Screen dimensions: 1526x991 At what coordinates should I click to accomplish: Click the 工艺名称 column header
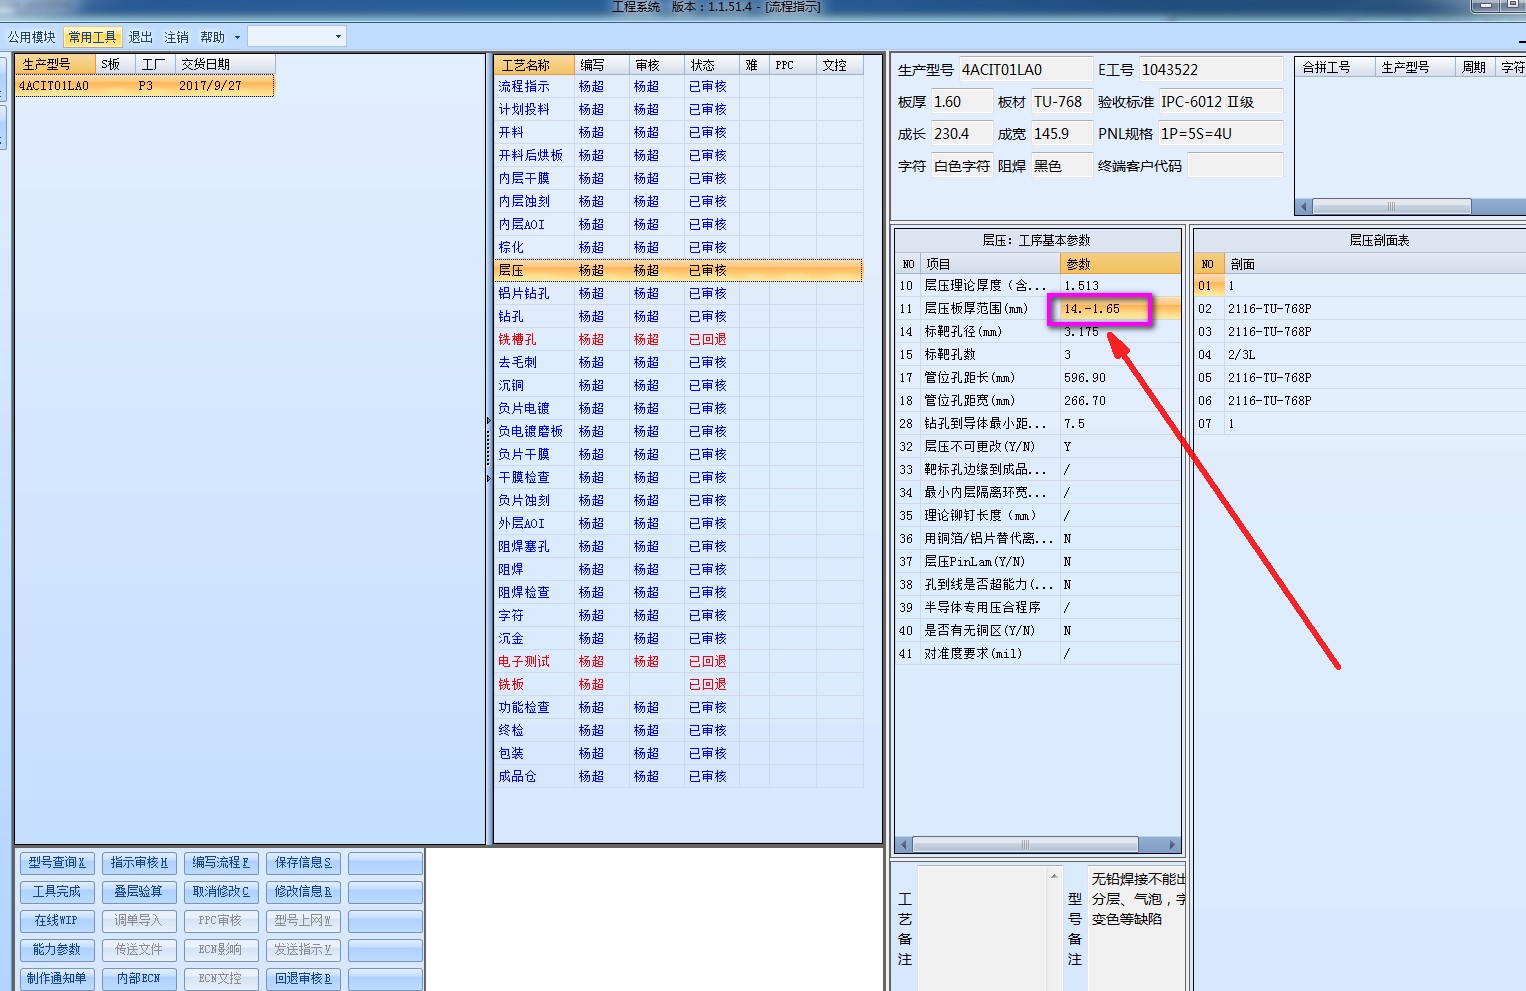tap(534, 65)
